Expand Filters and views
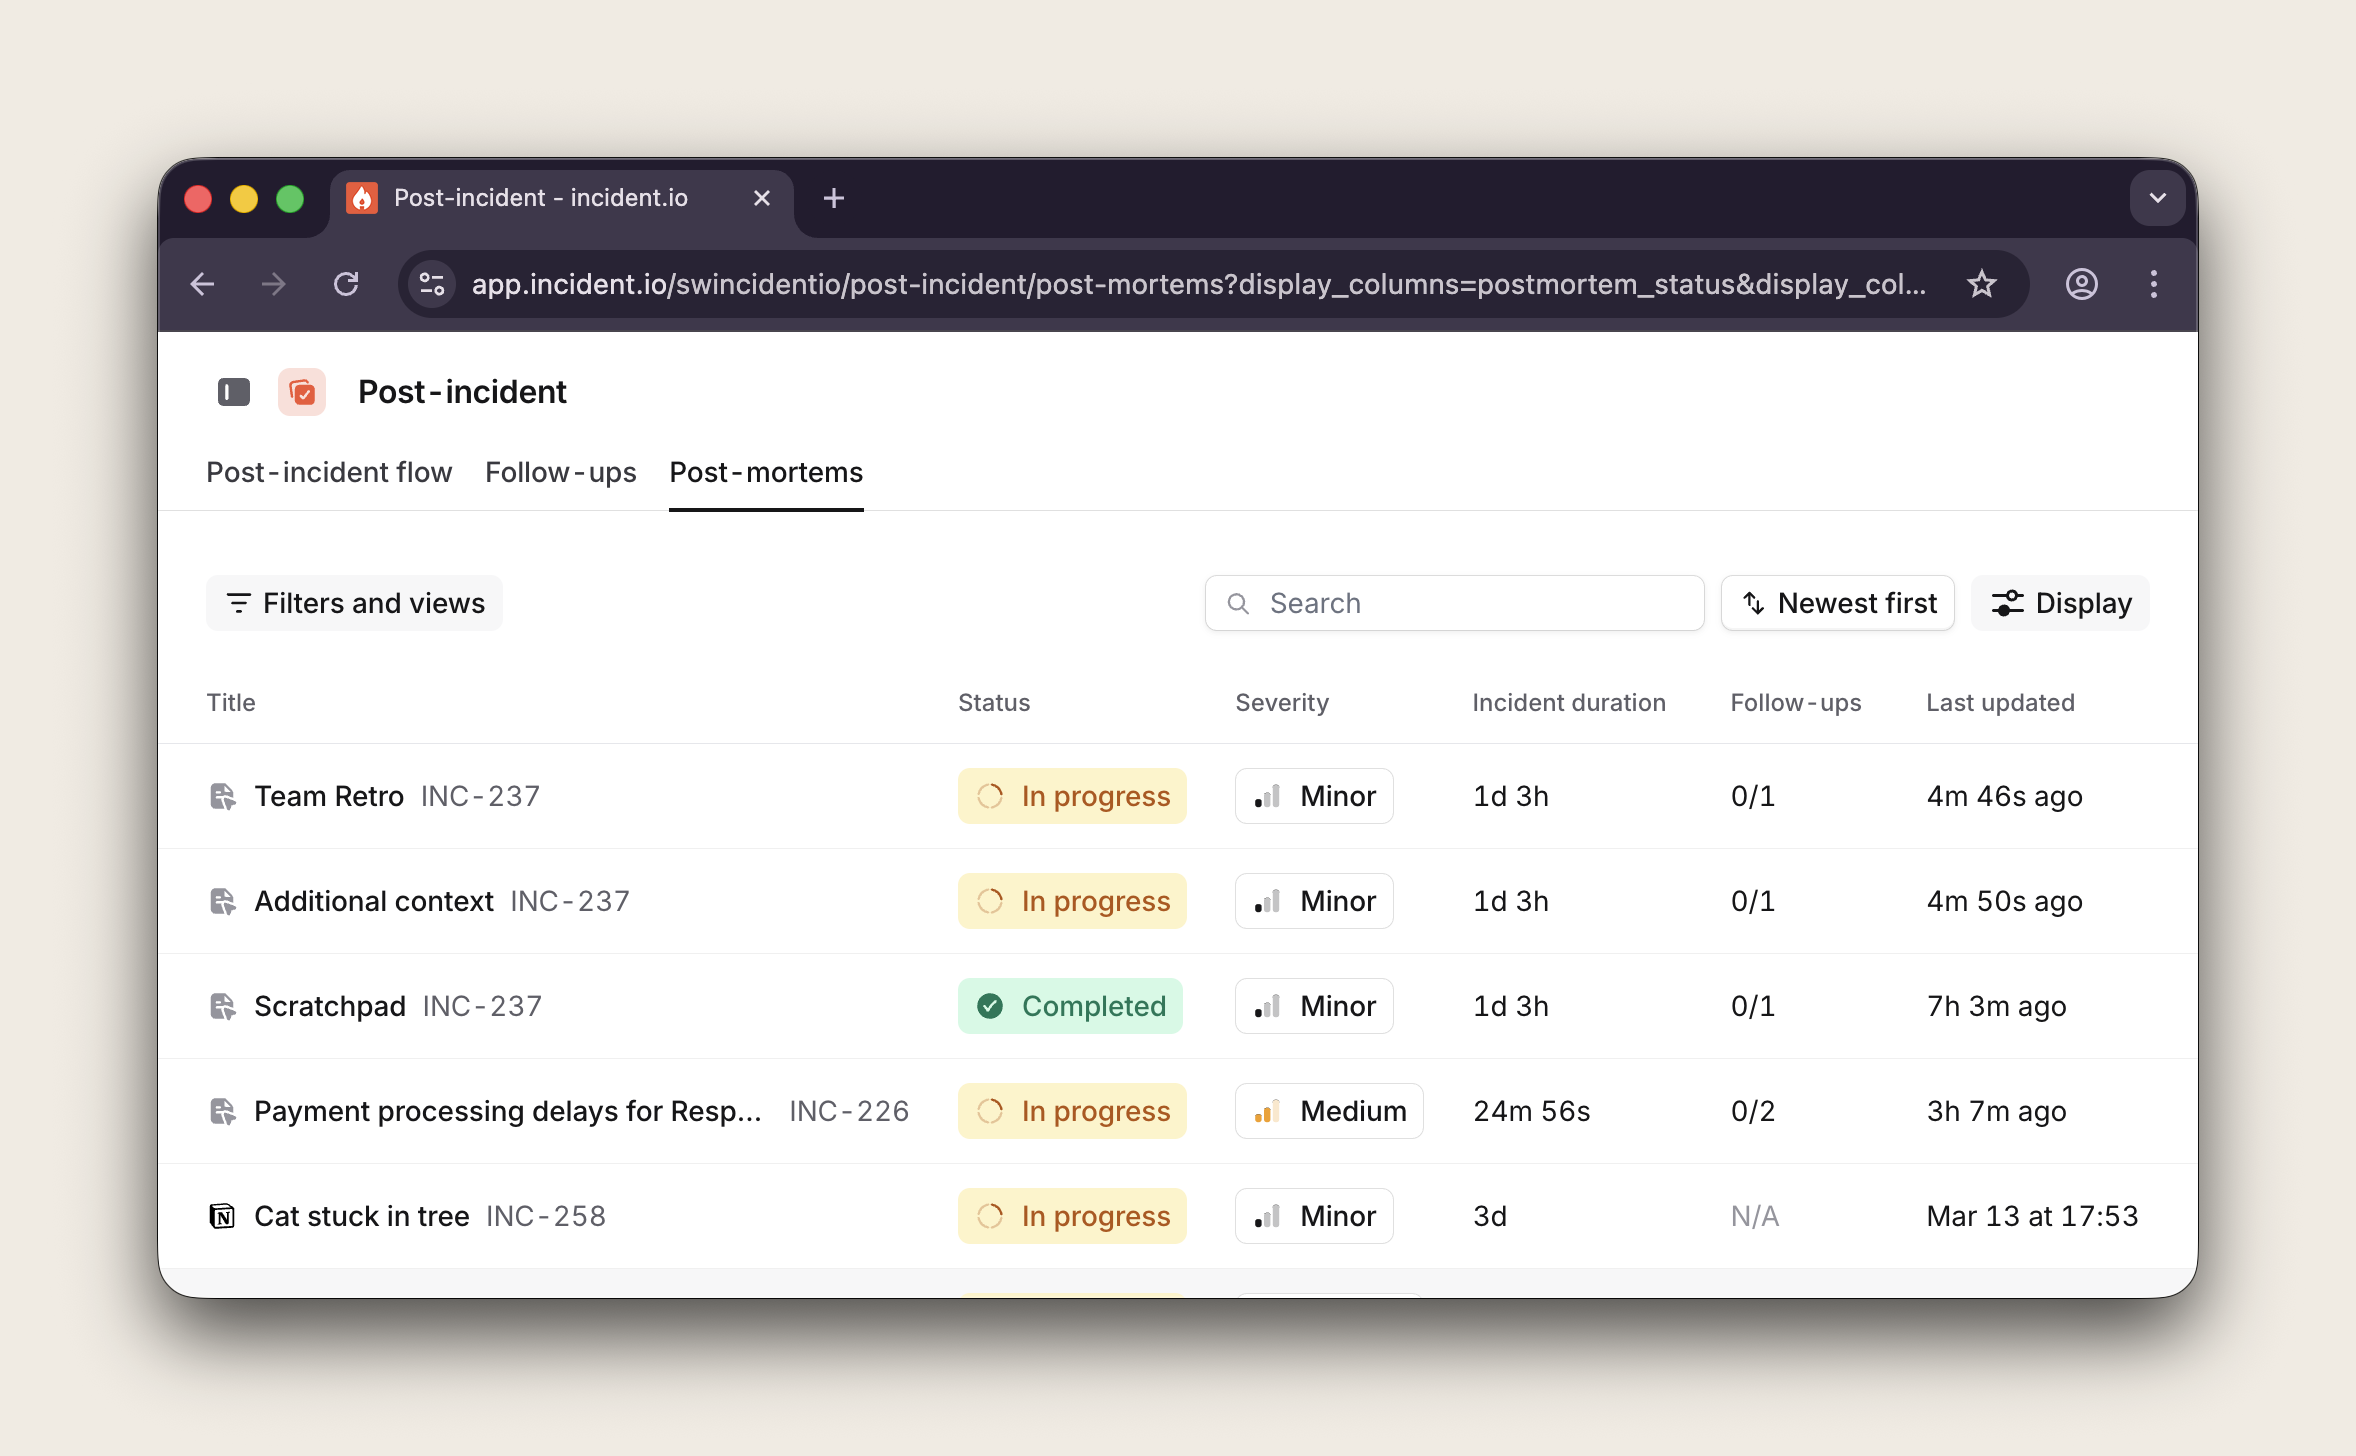 tap(355, 603)
